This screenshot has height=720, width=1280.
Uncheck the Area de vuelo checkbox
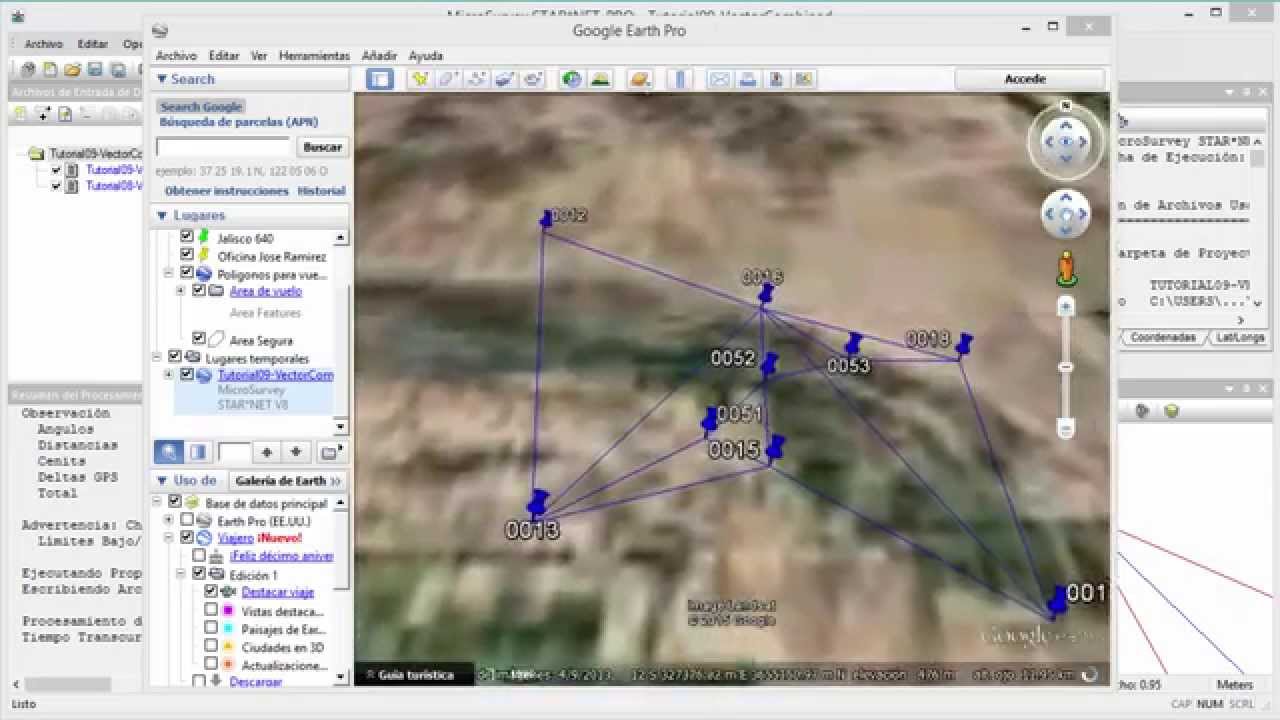tap(198, 291)
